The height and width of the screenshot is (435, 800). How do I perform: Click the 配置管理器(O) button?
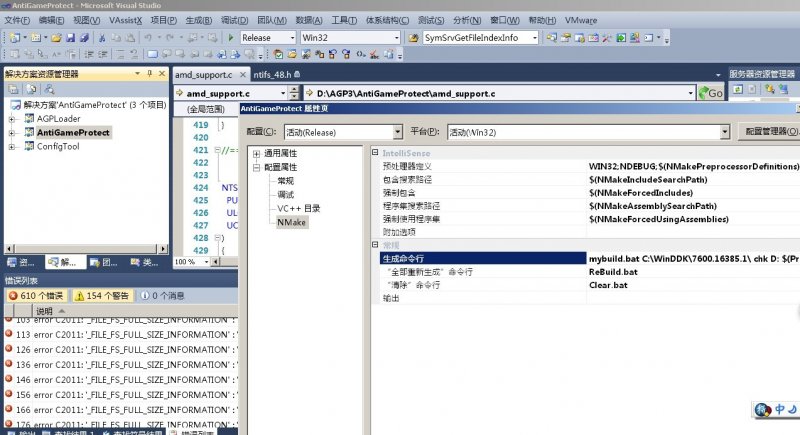click(x=770, y=132)
